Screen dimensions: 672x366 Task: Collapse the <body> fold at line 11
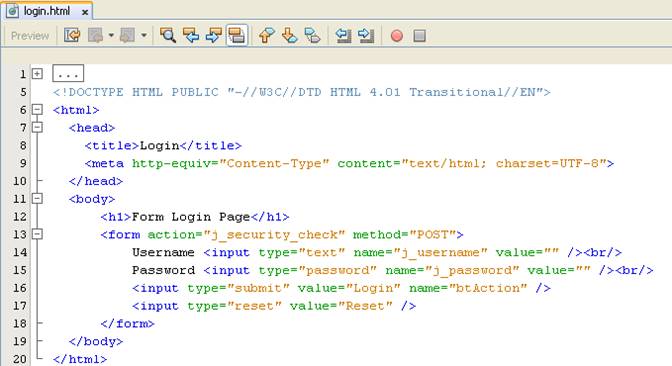(37, 198)
